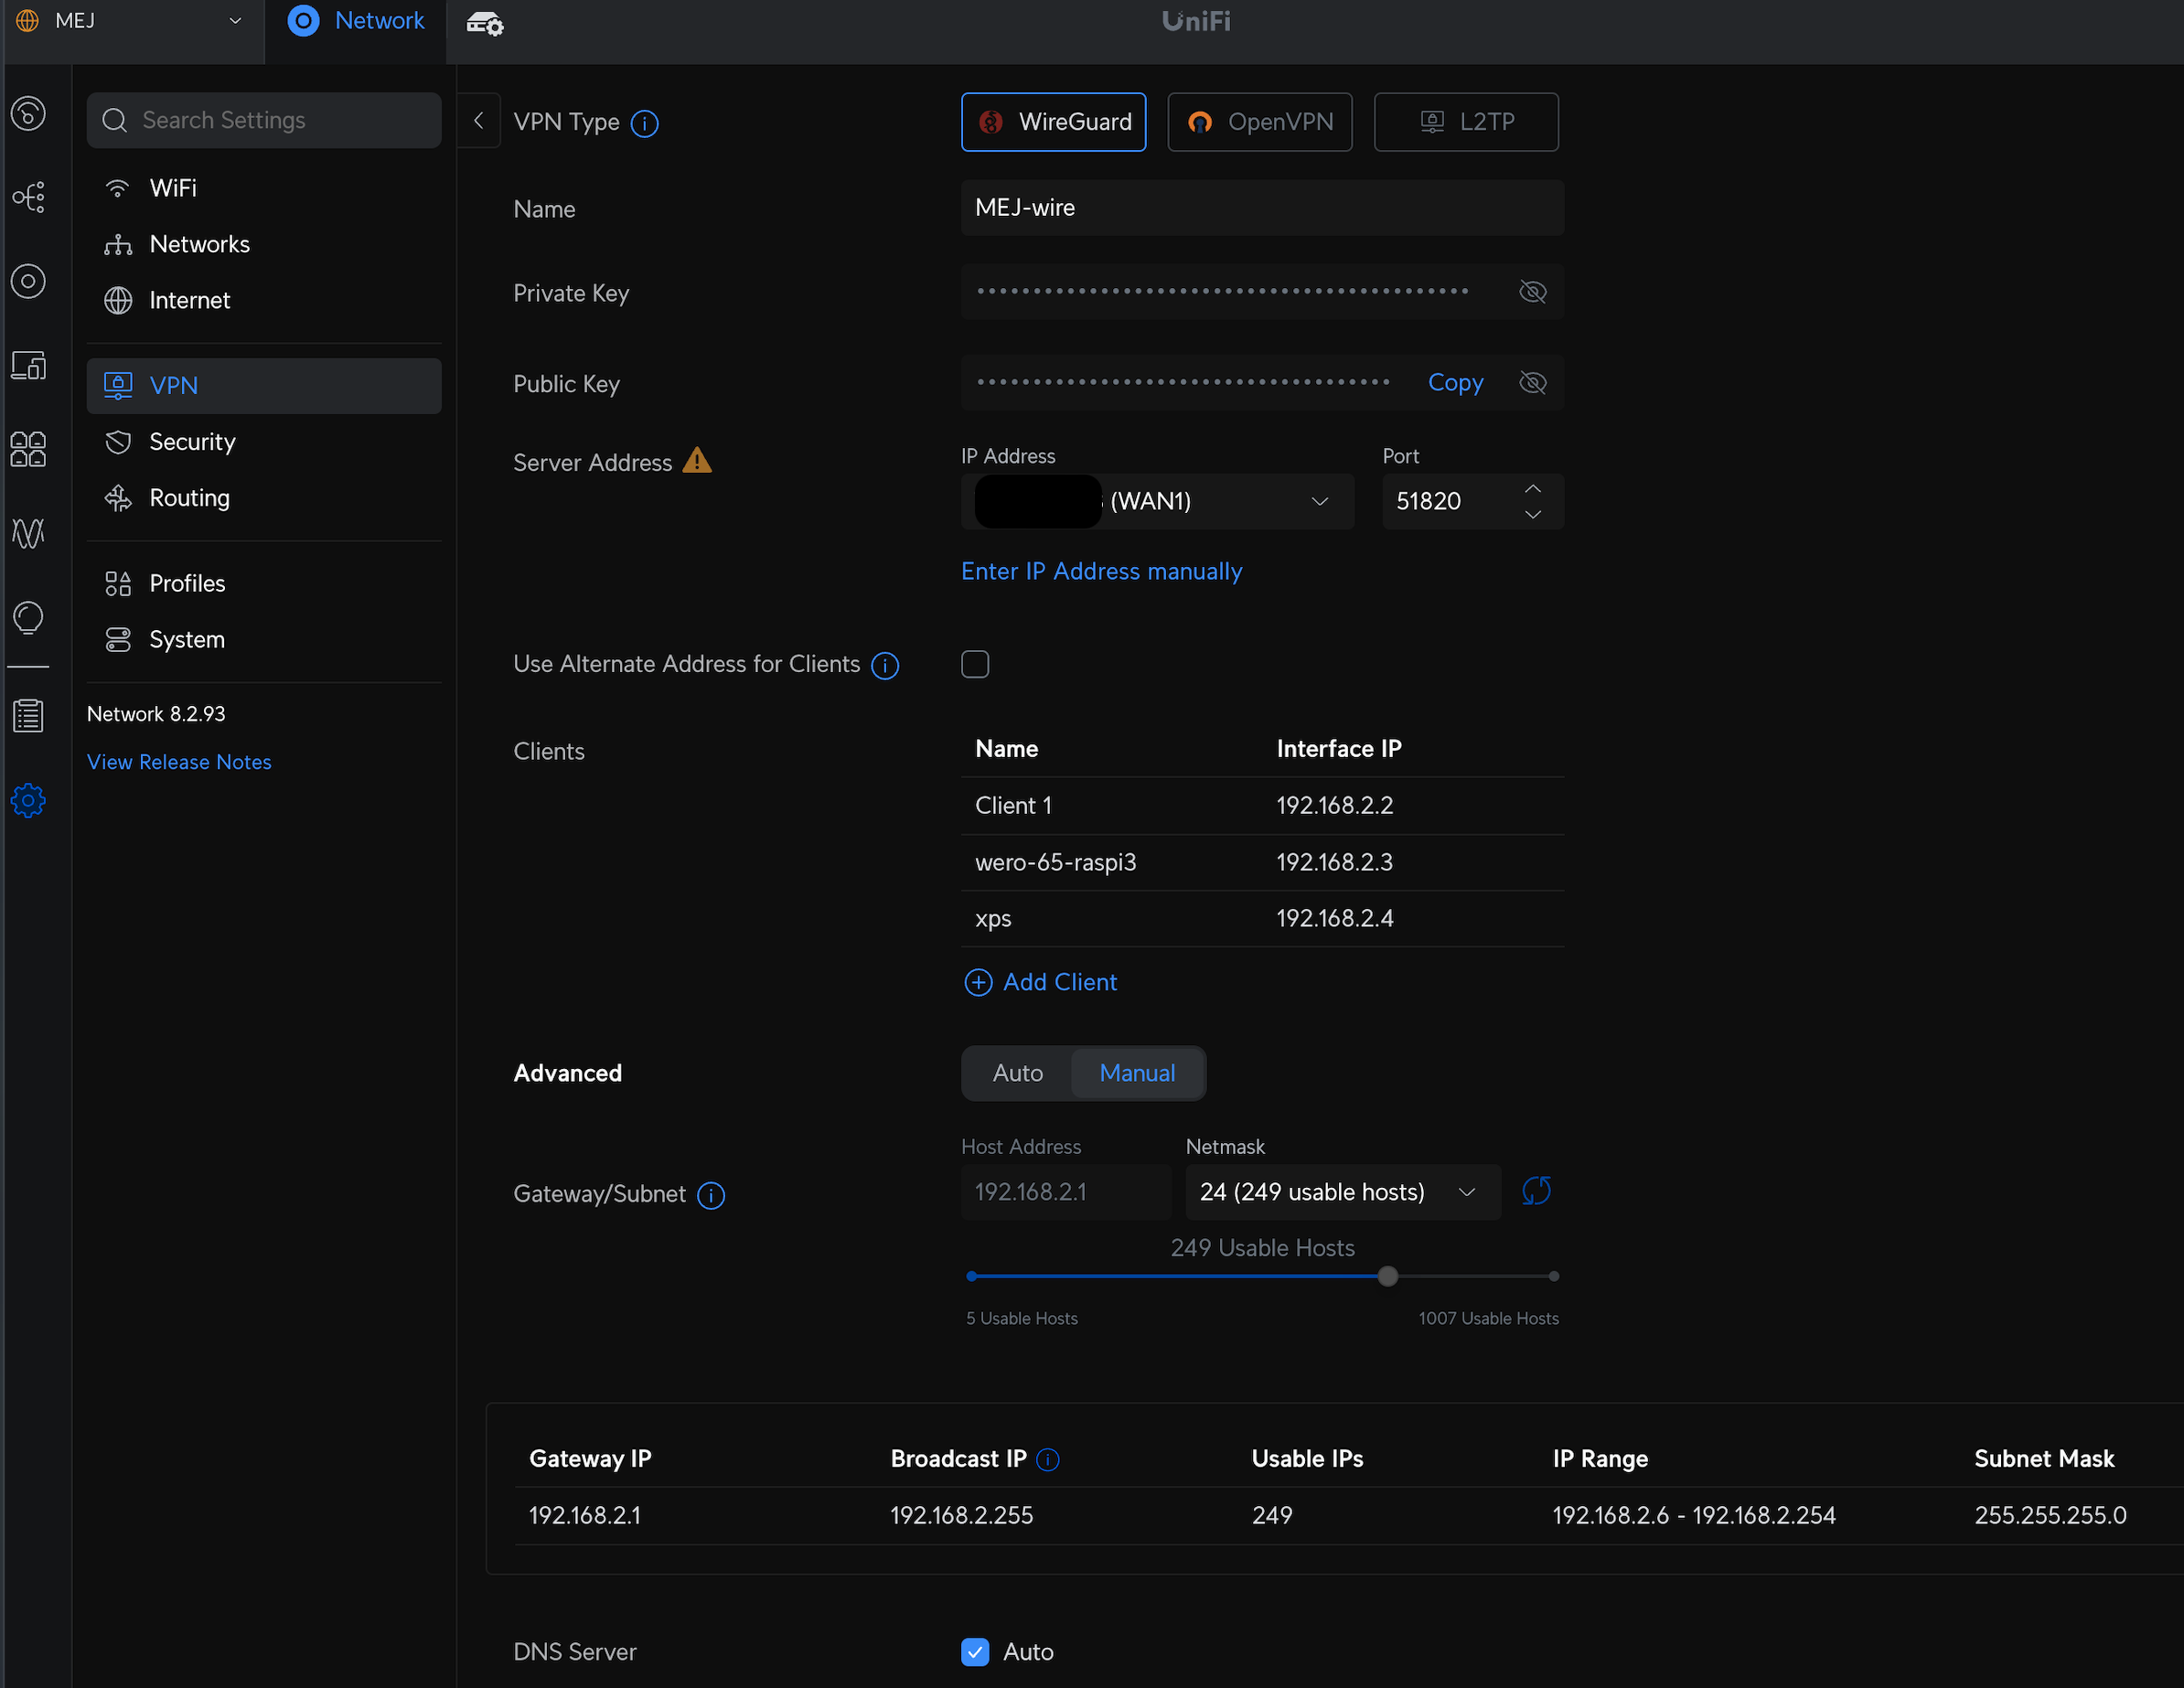Click the usable hosts slider handle
Screen dimensions: 2184x1688
click(1387, 1276)
